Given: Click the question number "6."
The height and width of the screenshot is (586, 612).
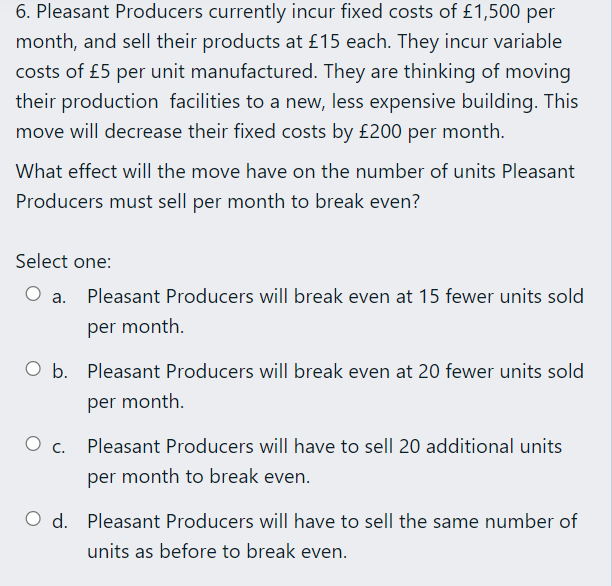Looking at the screenshot, I should coord(24,14).
